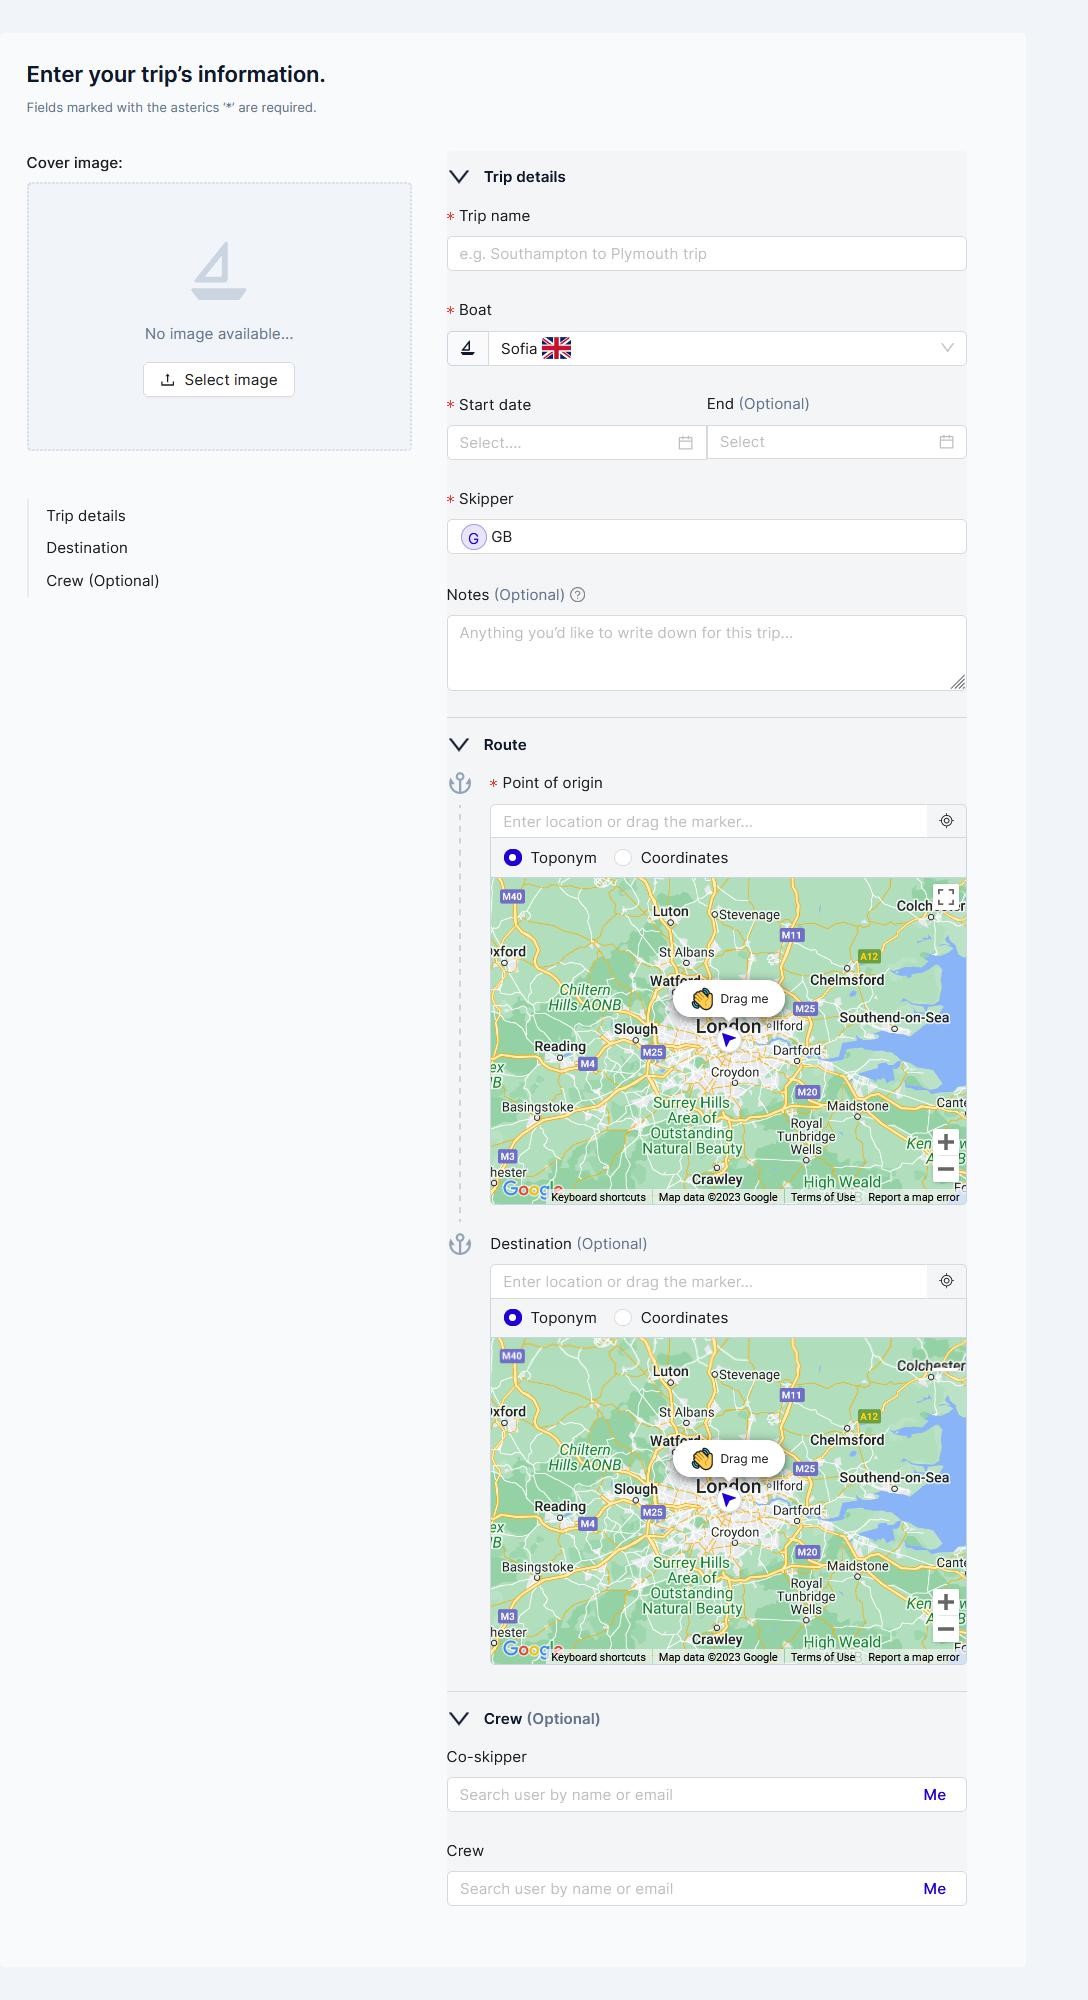Open the Skipper GB selector
Image resolution: width=1088 pixels, height=2000 pixels.
click(x=707, y=537)
